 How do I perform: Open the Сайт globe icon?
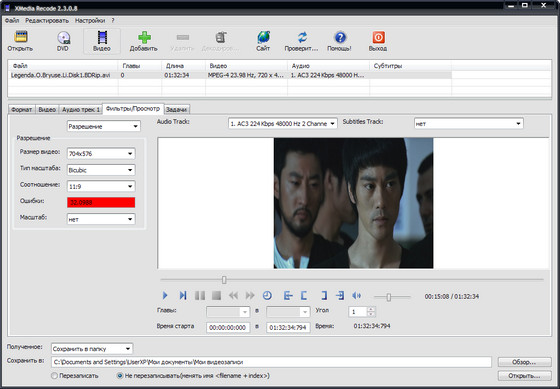pos(264,37)
